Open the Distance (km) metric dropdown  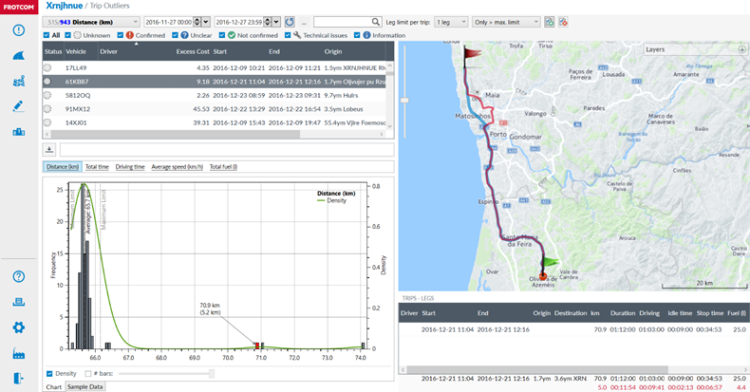click(x=91, y=22)
